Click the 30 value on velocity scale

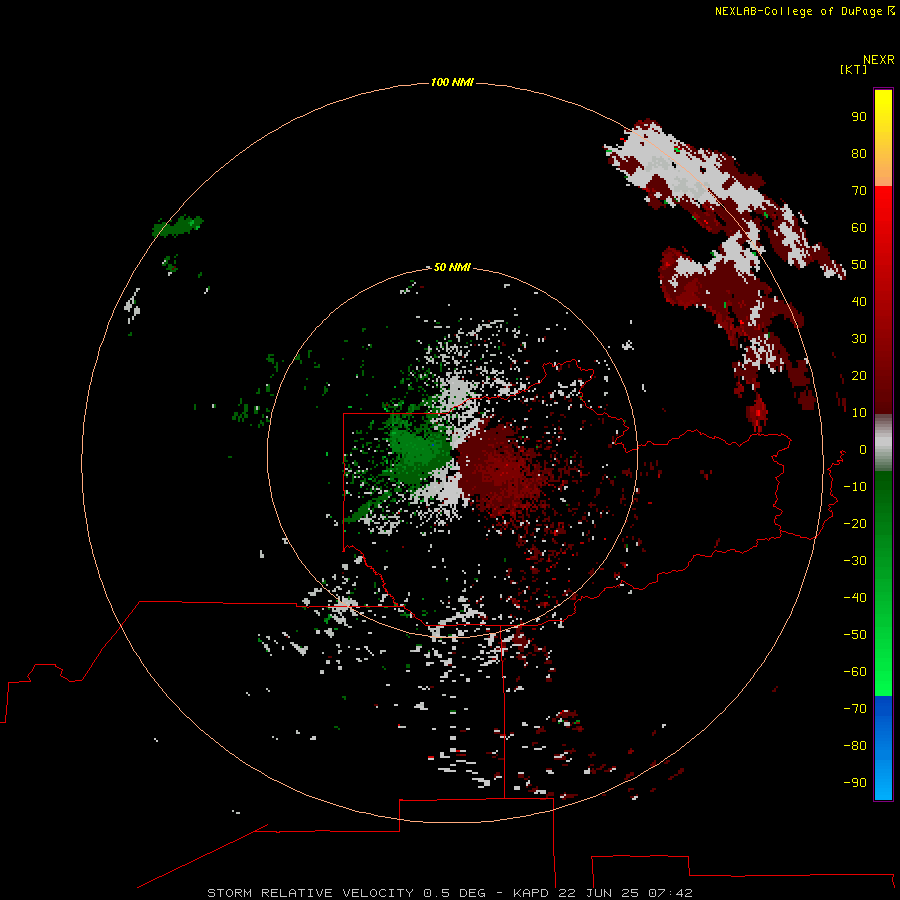[x=859, y=339]
